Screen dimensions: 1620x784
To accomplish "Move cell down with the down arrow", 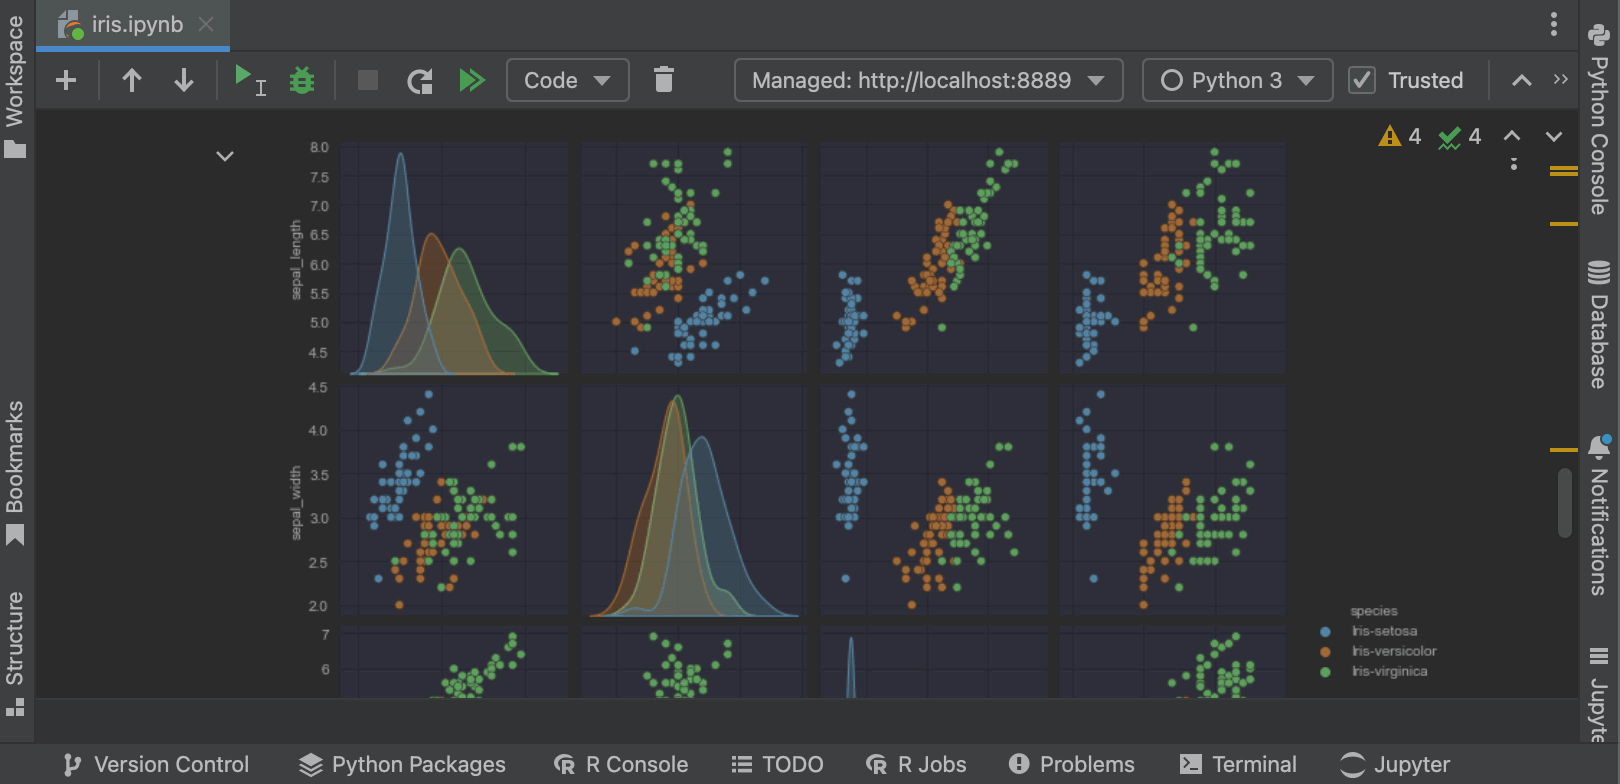I will click(184, 80).
